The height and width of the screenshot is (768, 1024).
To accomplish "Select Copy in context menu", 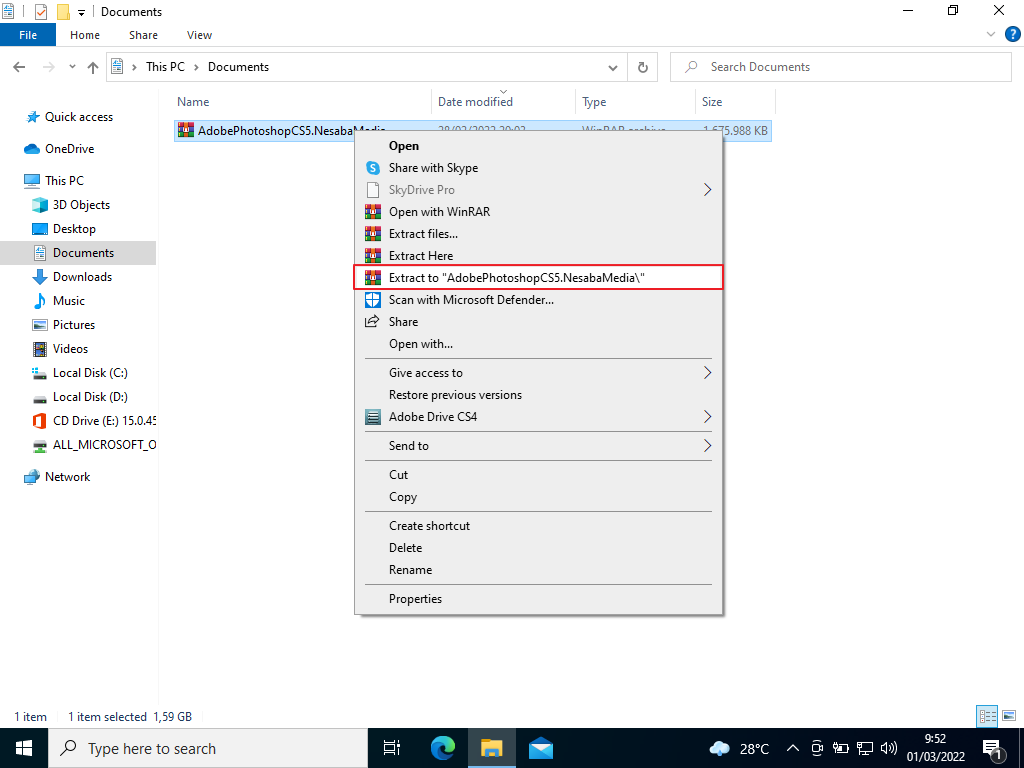I will click(x=538, y=497).
